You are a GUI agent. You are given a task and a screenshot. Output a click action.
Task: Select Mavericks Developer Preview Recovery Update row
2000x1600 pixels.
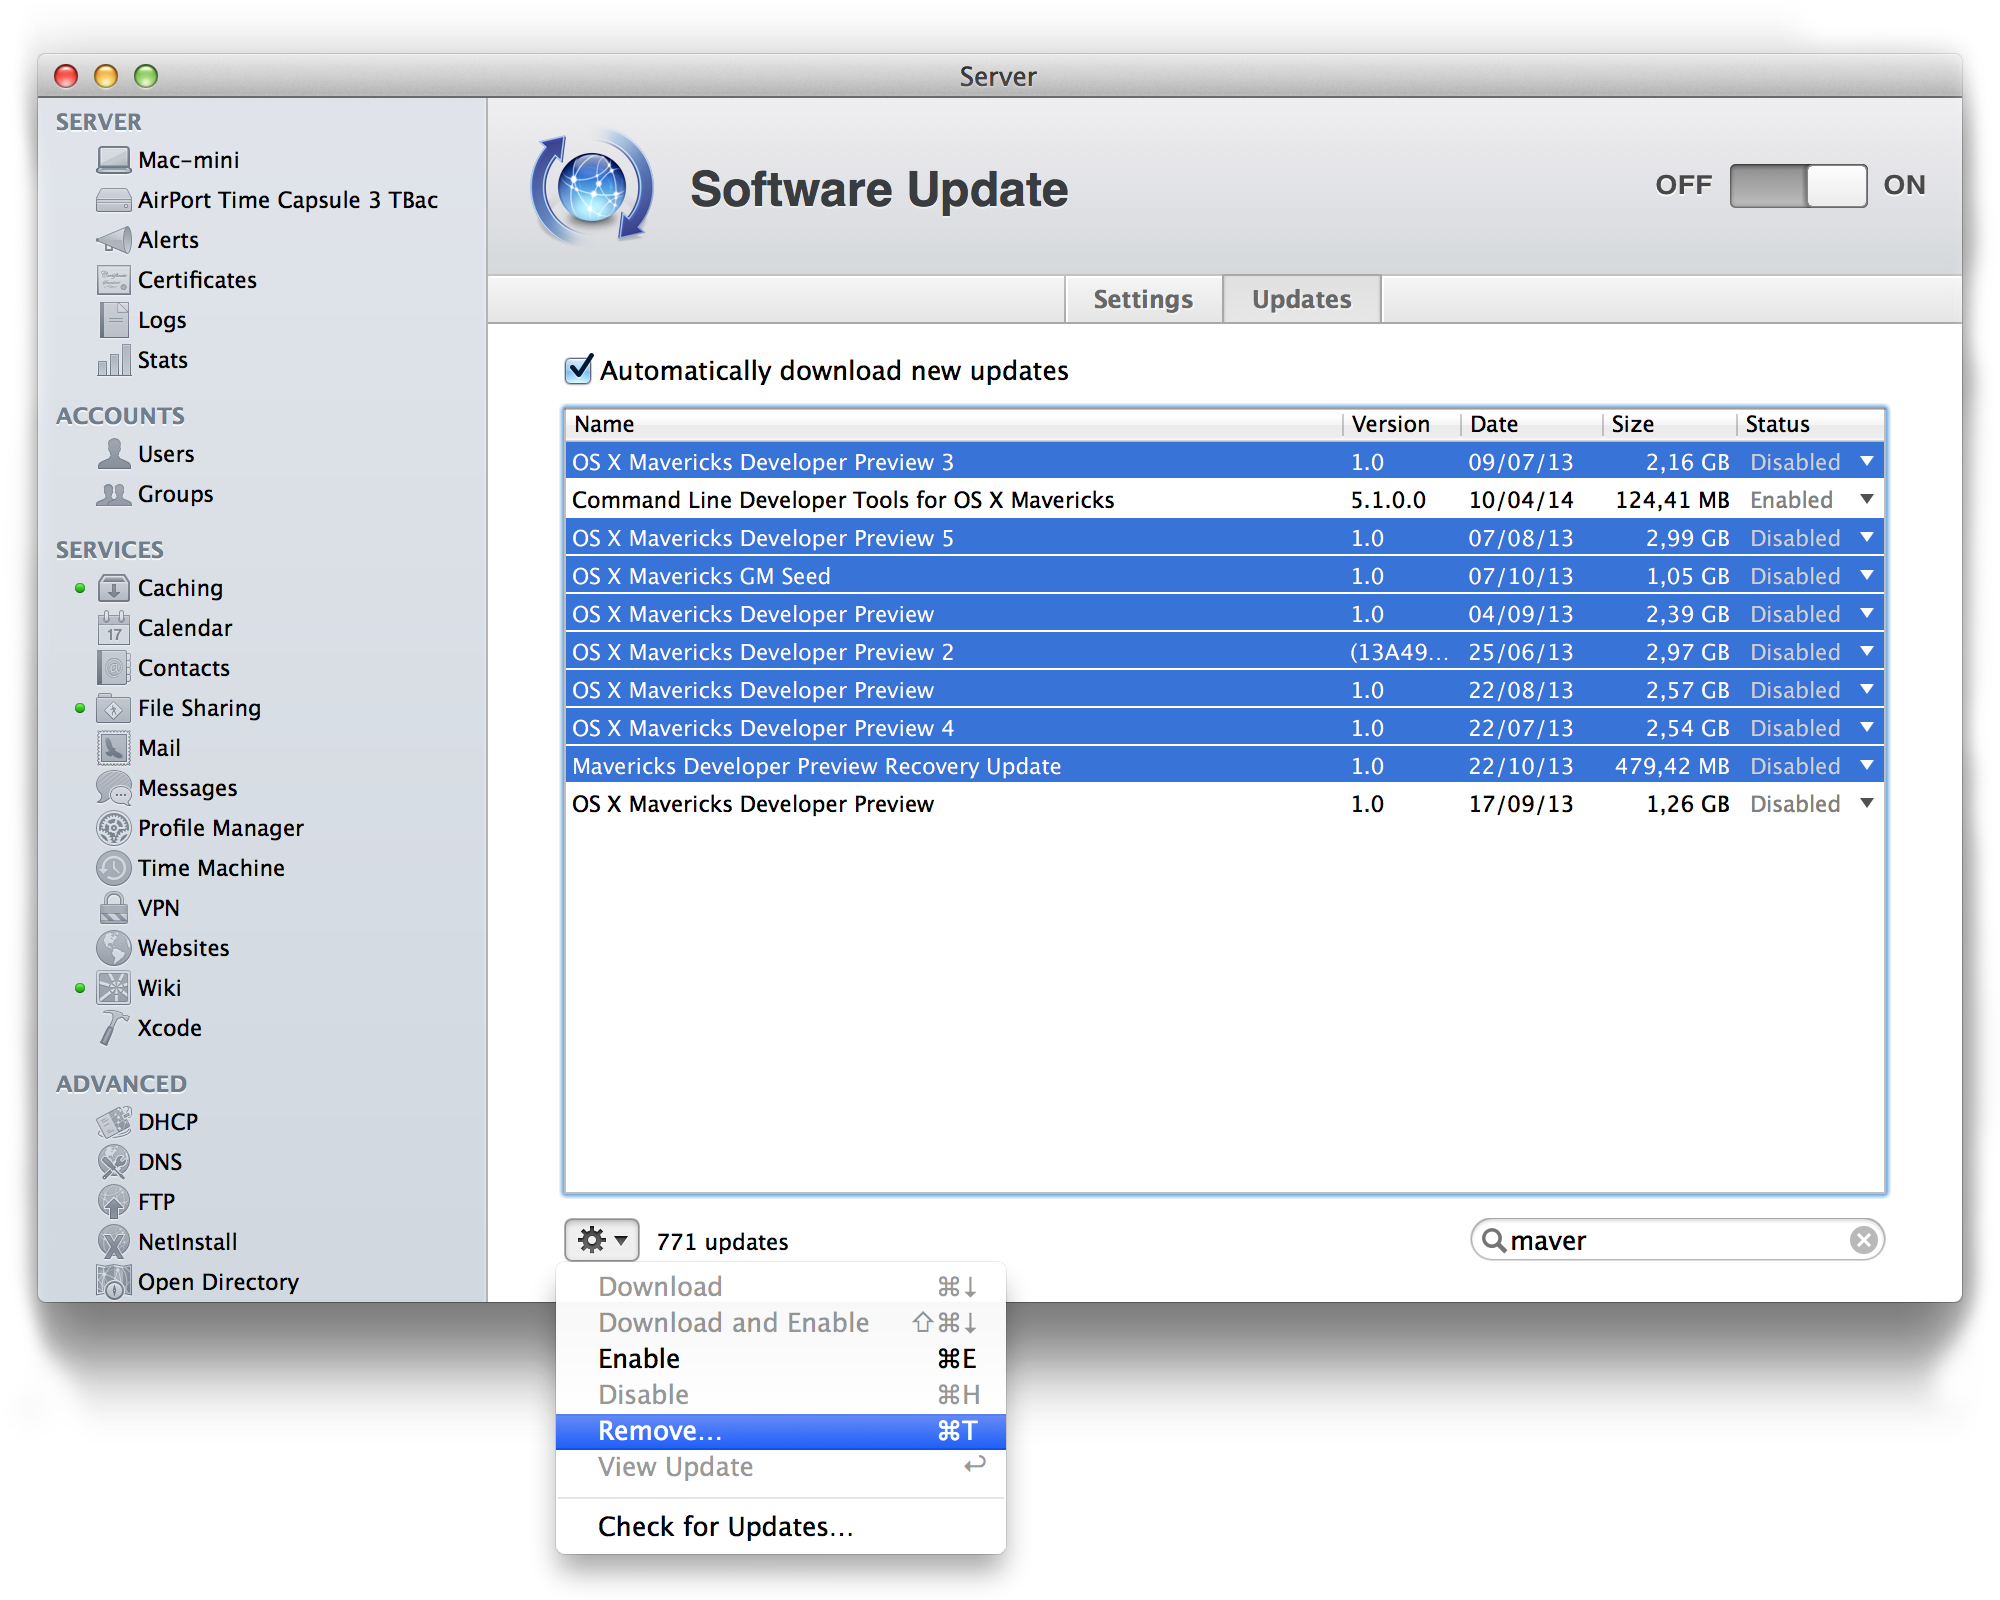click(1224, 766)
